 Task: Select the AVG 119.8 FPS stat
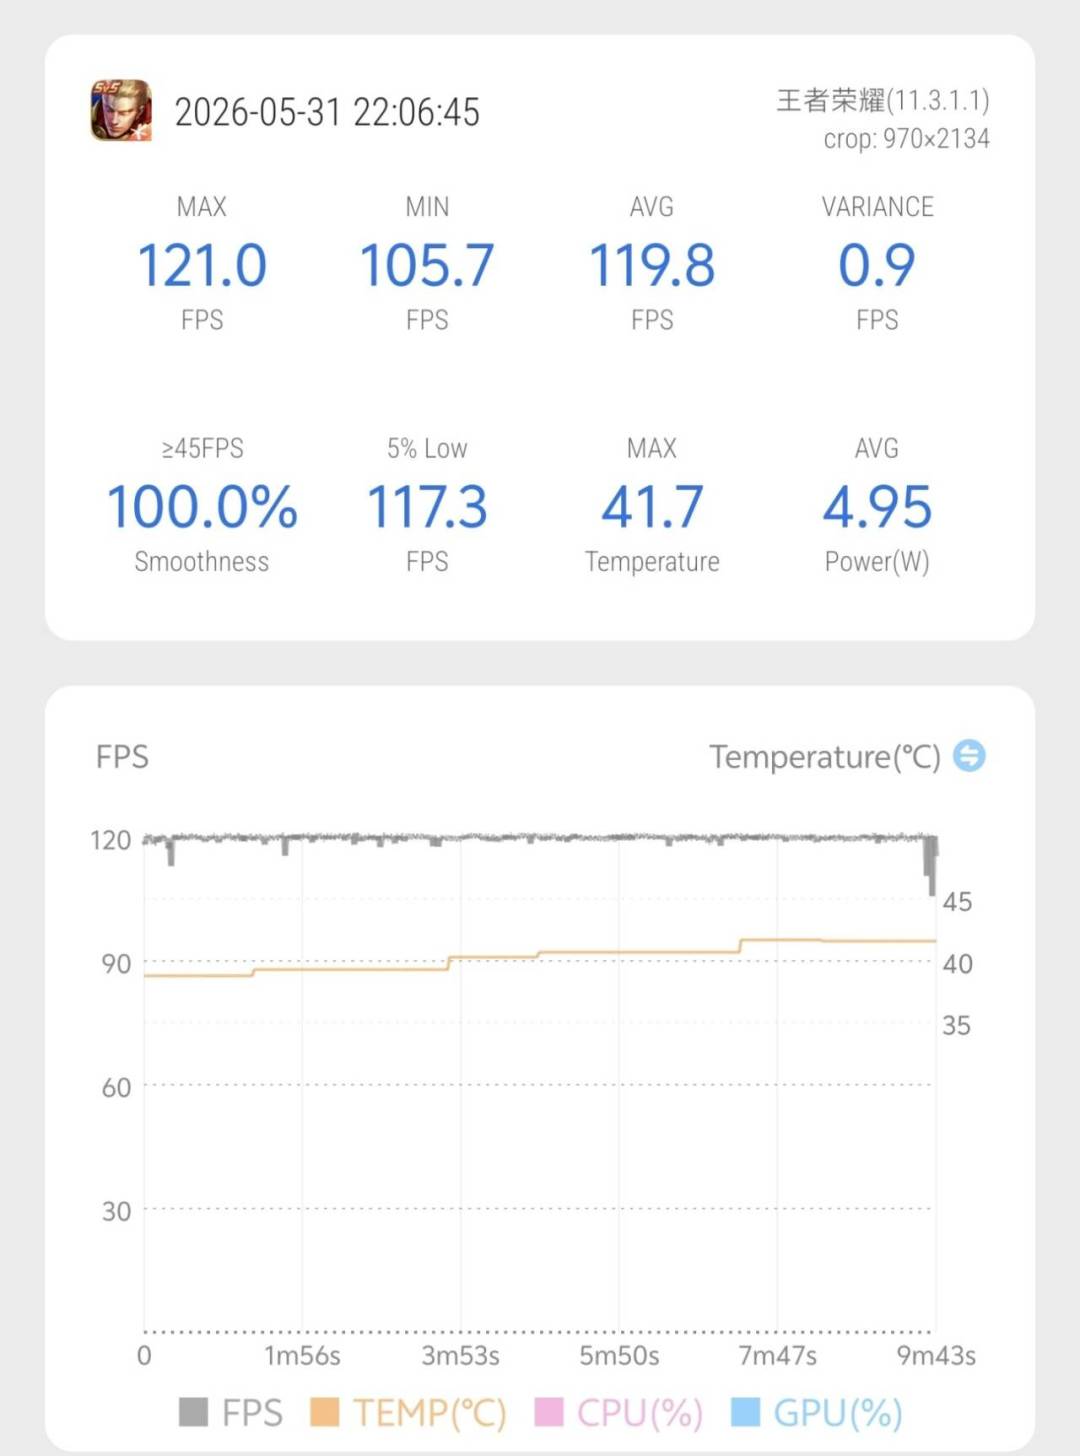652,264
